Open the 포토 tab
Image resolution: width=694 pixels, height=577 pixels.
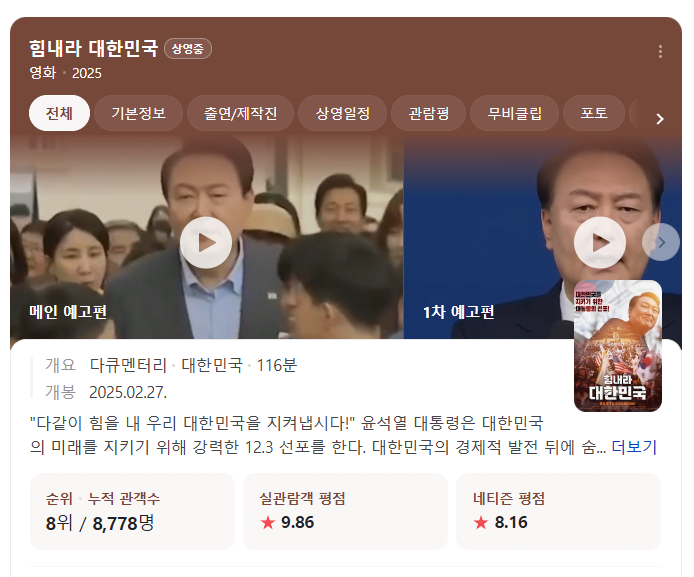[594, 113]
